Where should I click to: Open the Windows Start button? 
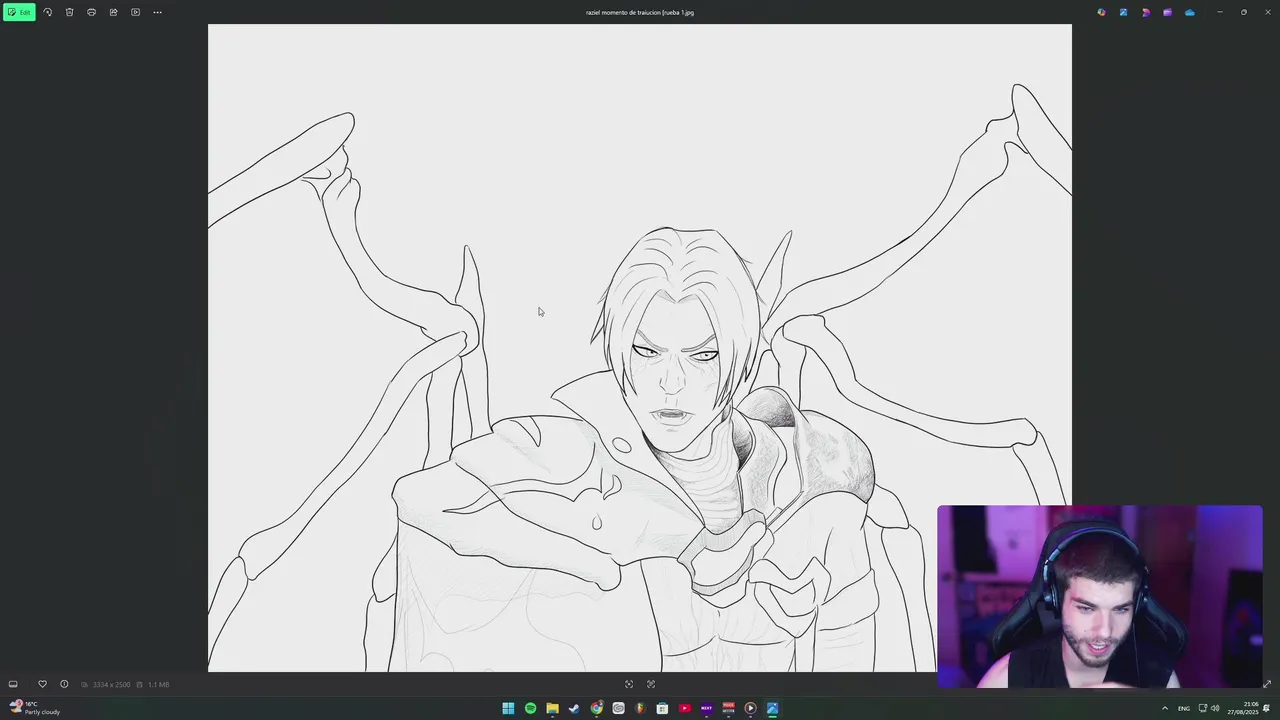point(508,708)
